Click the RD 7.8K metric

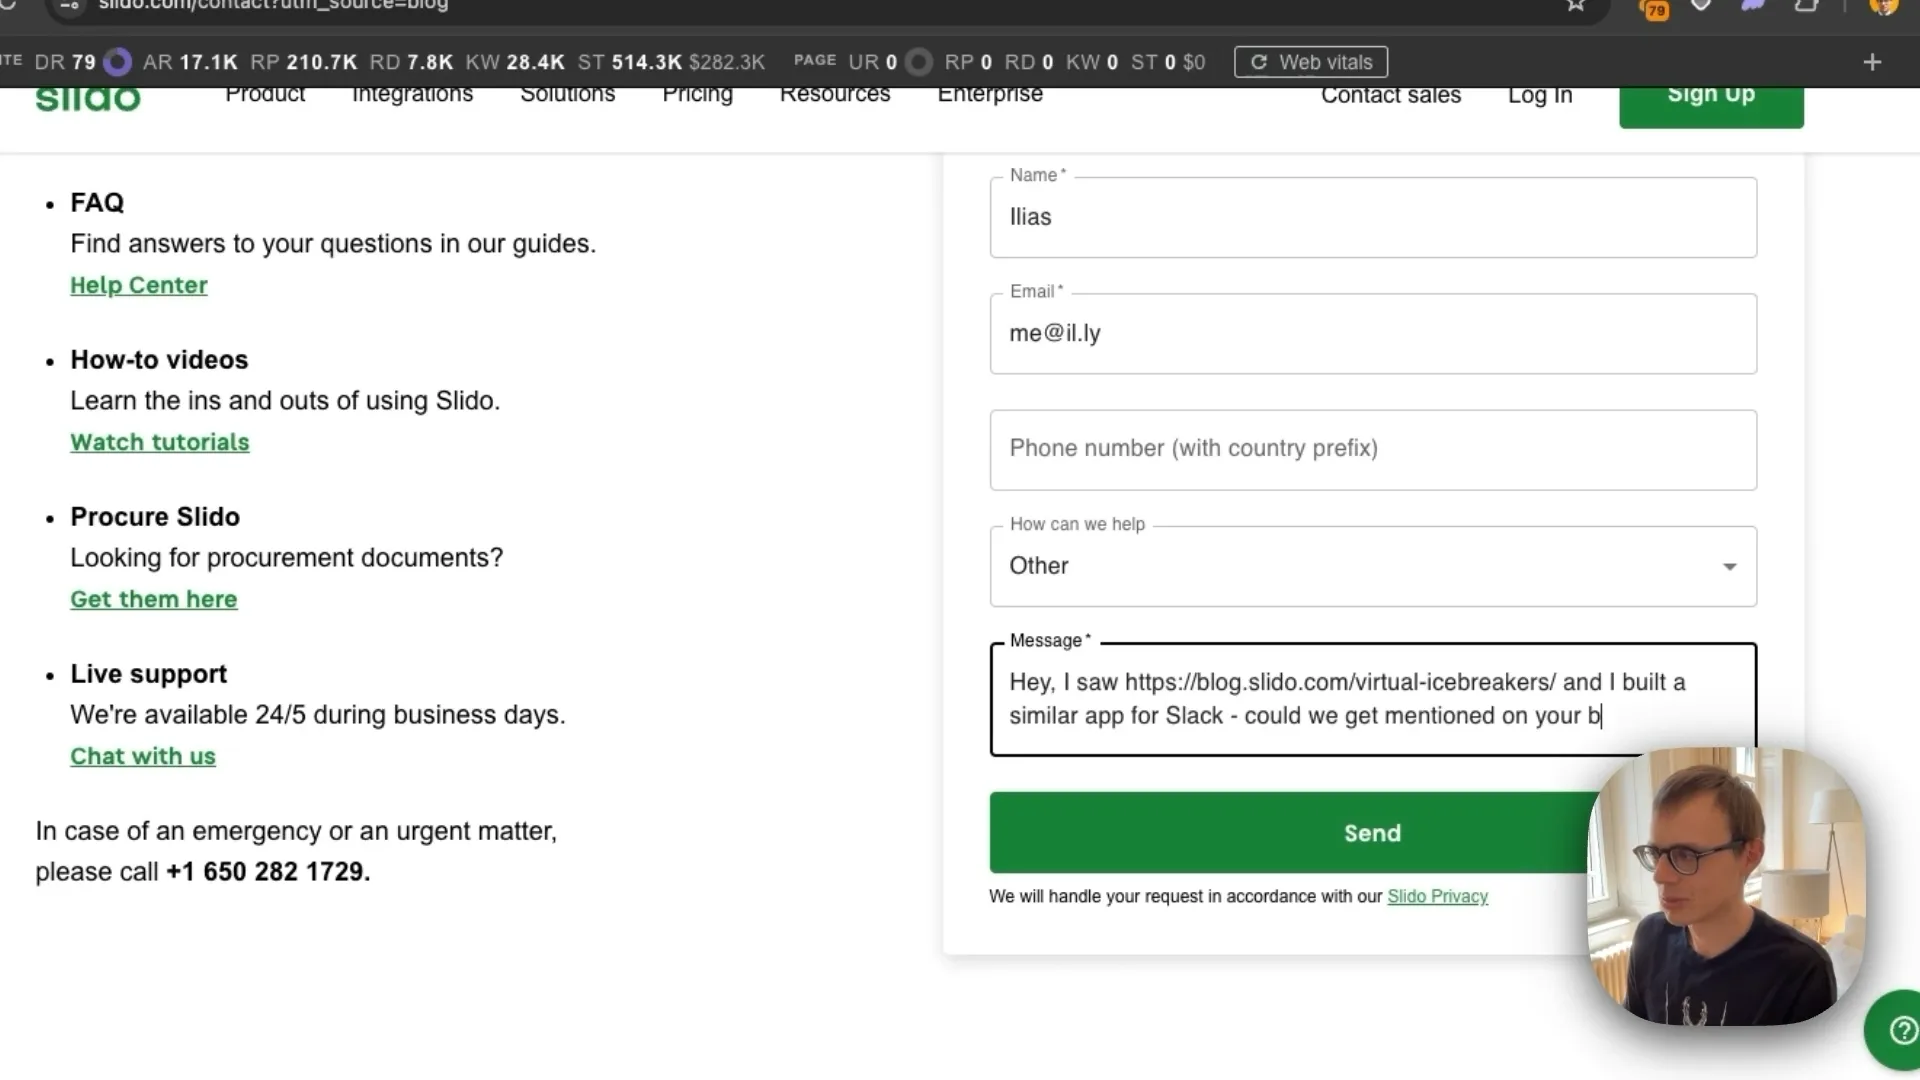coord(411,62)
